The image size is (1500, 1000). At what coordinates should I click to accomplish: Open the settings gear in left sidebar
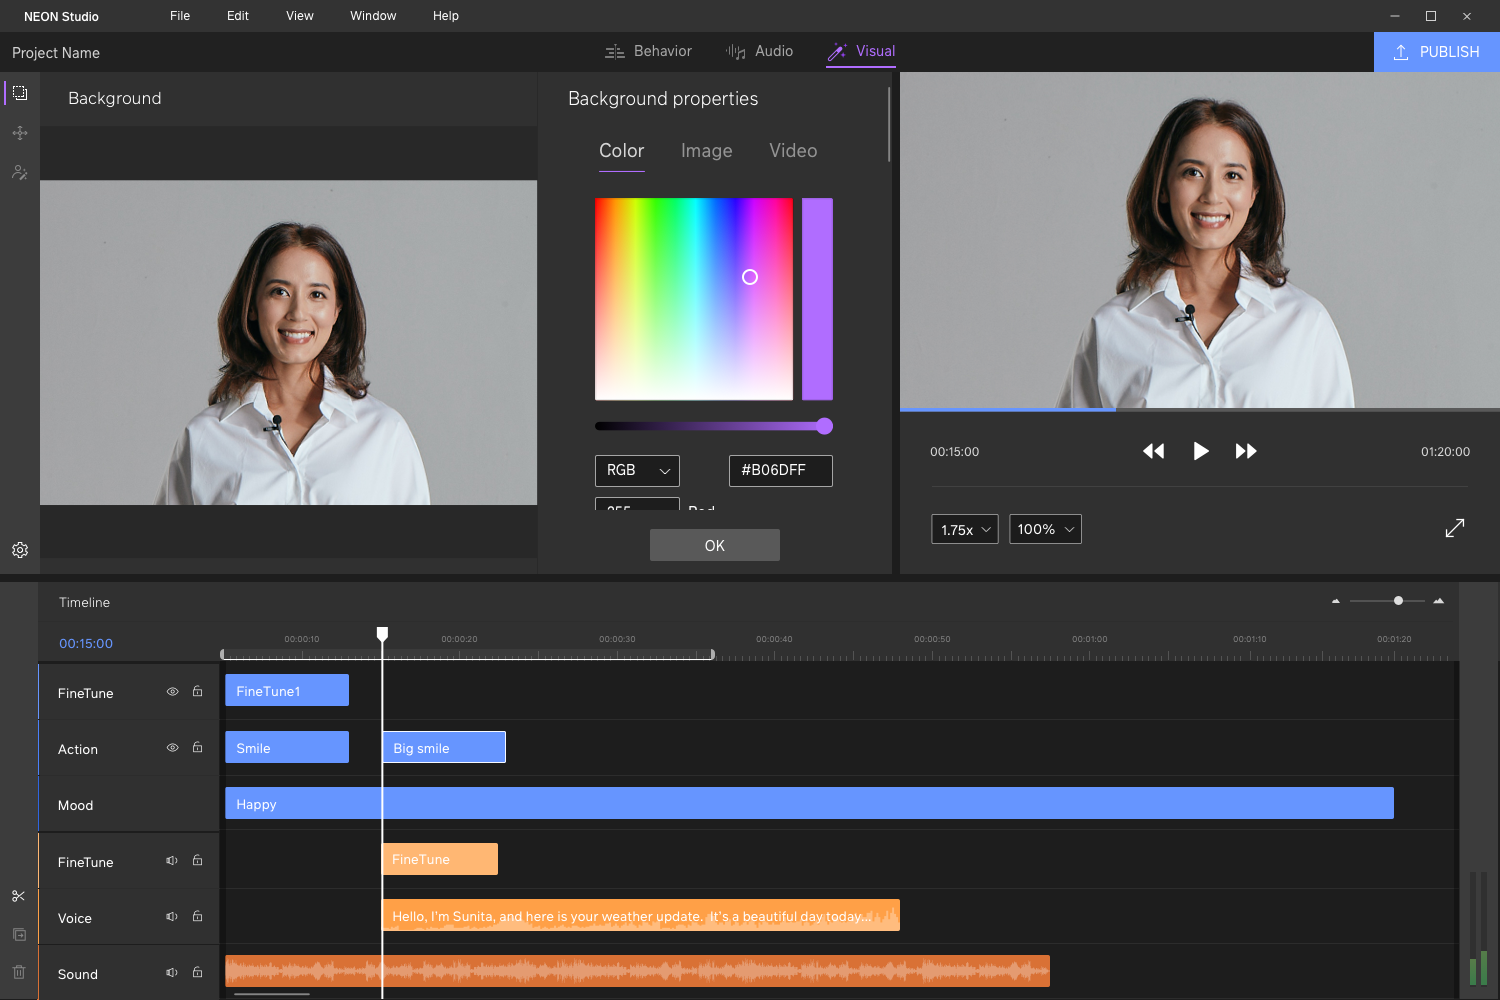(x=20, y=550)
